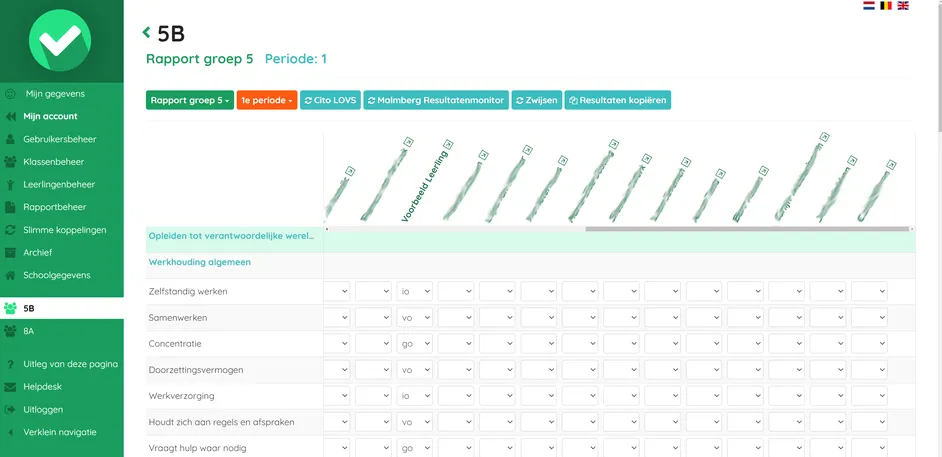The image size is (942, 457).
Task: Click the Mijn gegevens smiley icon
Action: click(x=10, y=94)
